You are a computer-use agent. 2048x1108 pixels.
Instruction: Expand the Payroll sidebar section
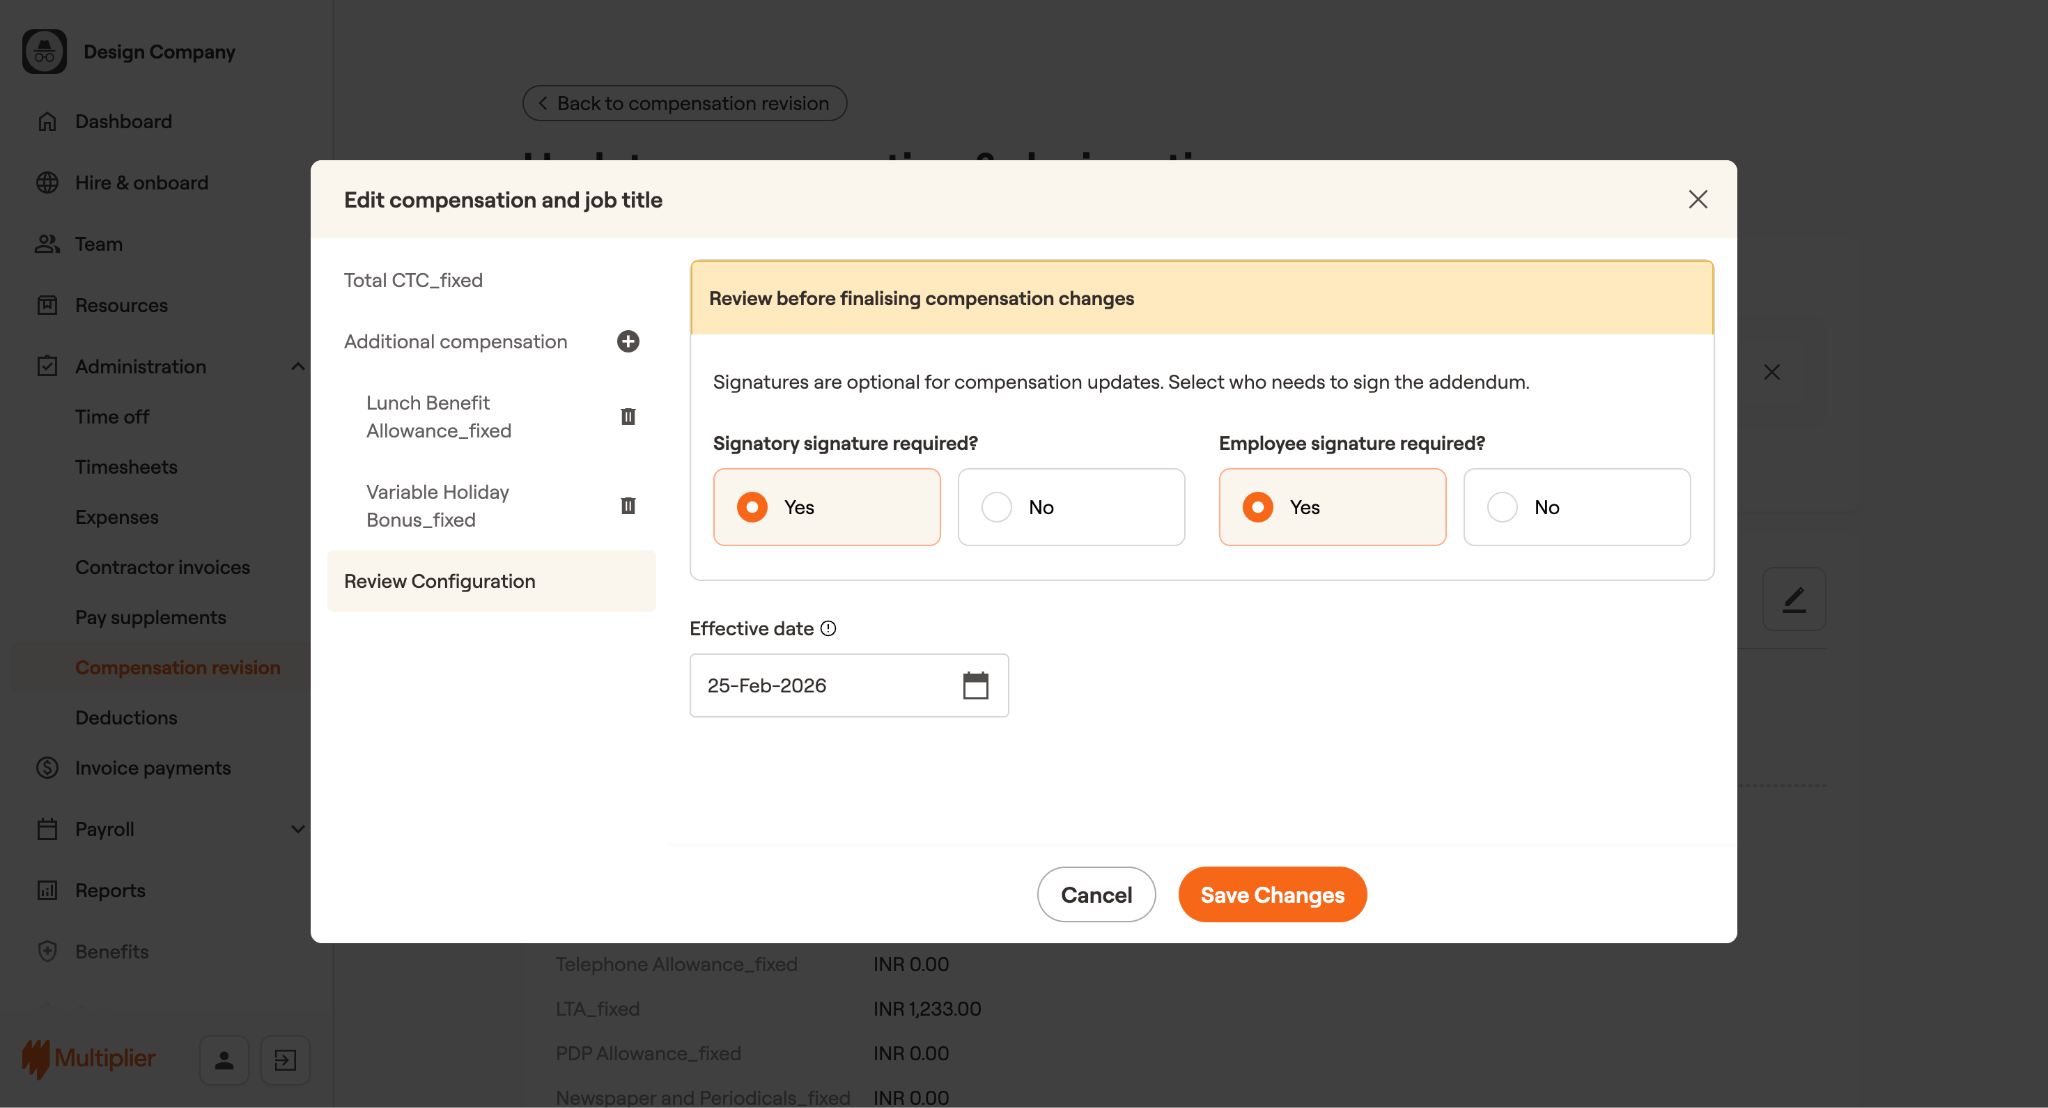297,829
